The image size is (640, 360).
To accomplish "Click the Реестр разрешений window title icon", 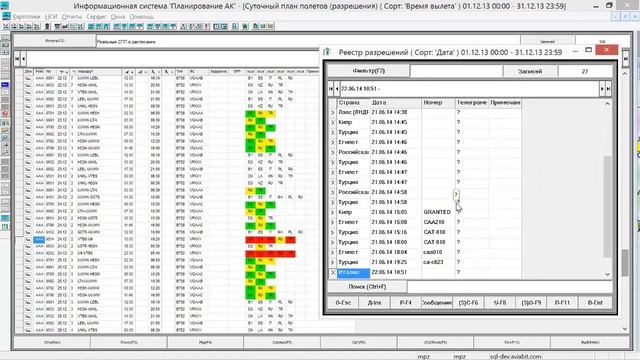I will (327, 52).
